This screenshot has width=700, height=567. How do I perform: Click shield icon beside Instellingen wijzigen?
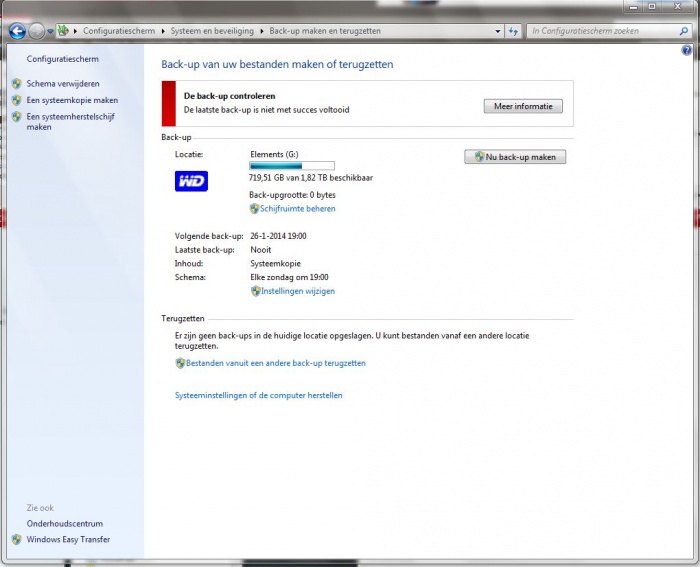point(255,291)
